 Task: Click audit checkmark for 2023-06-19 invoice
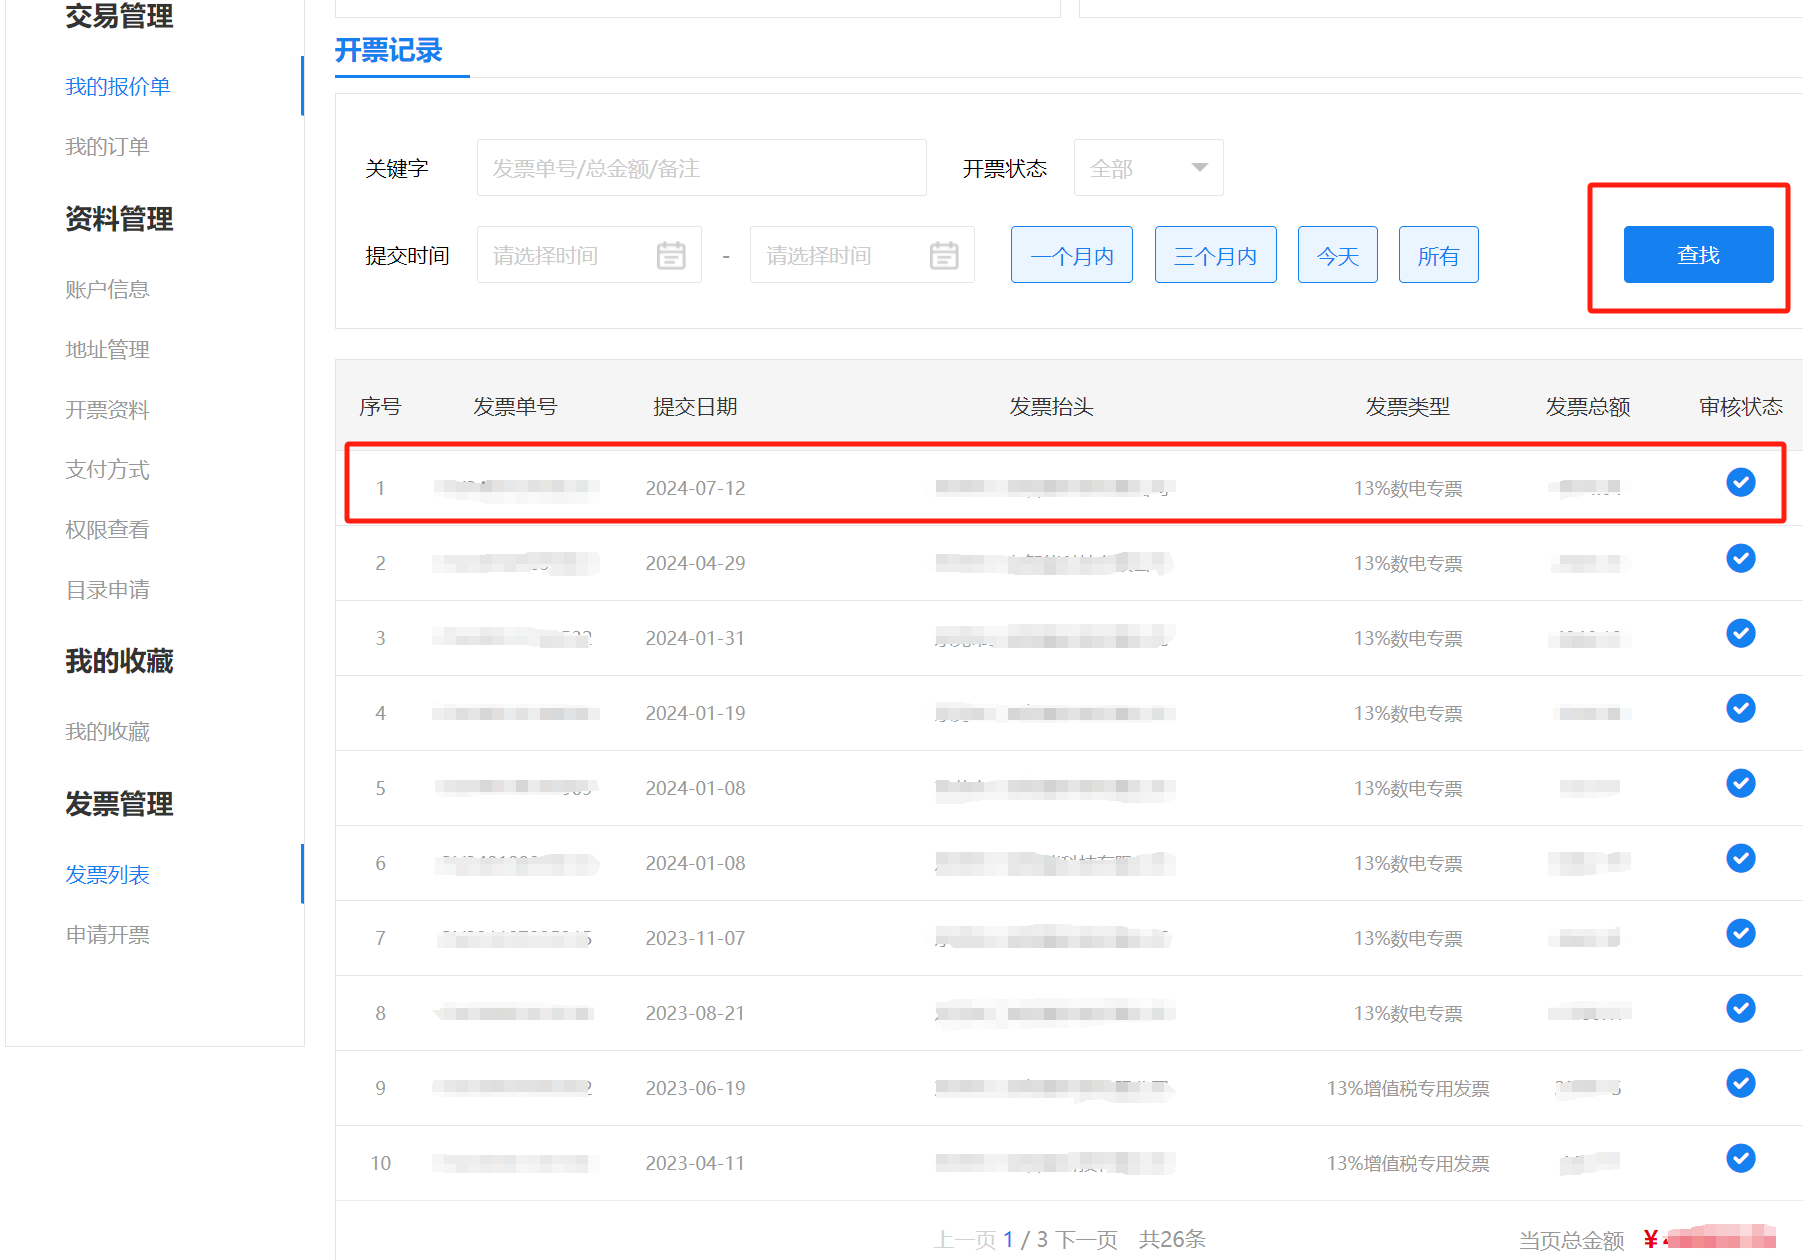tap(1740, 1083)
